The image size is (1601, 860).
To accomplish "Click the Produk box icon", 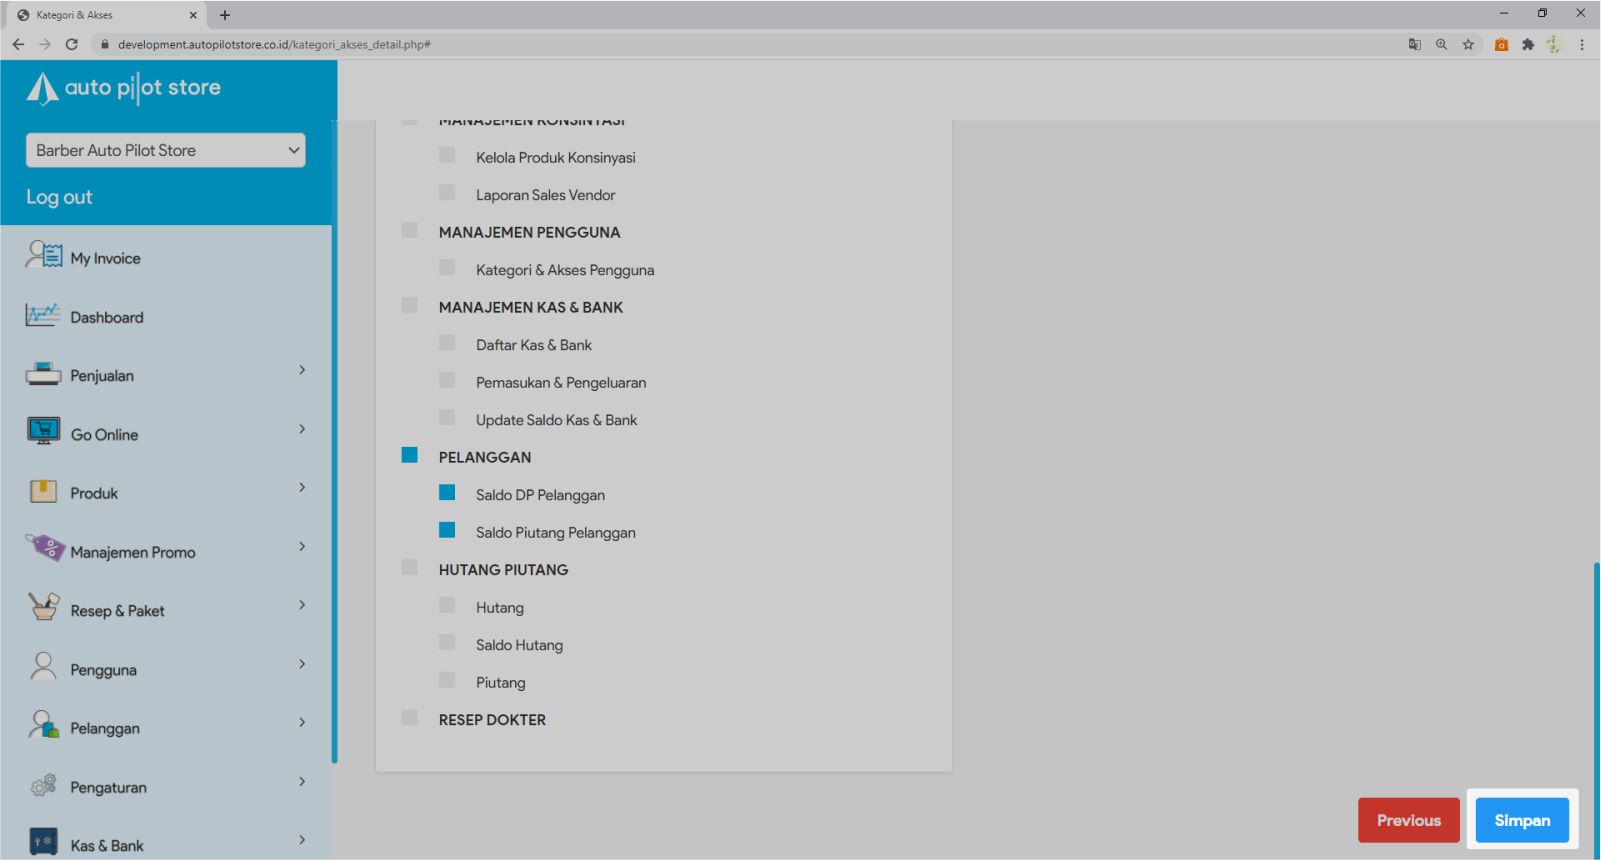I will pos(43,491).
